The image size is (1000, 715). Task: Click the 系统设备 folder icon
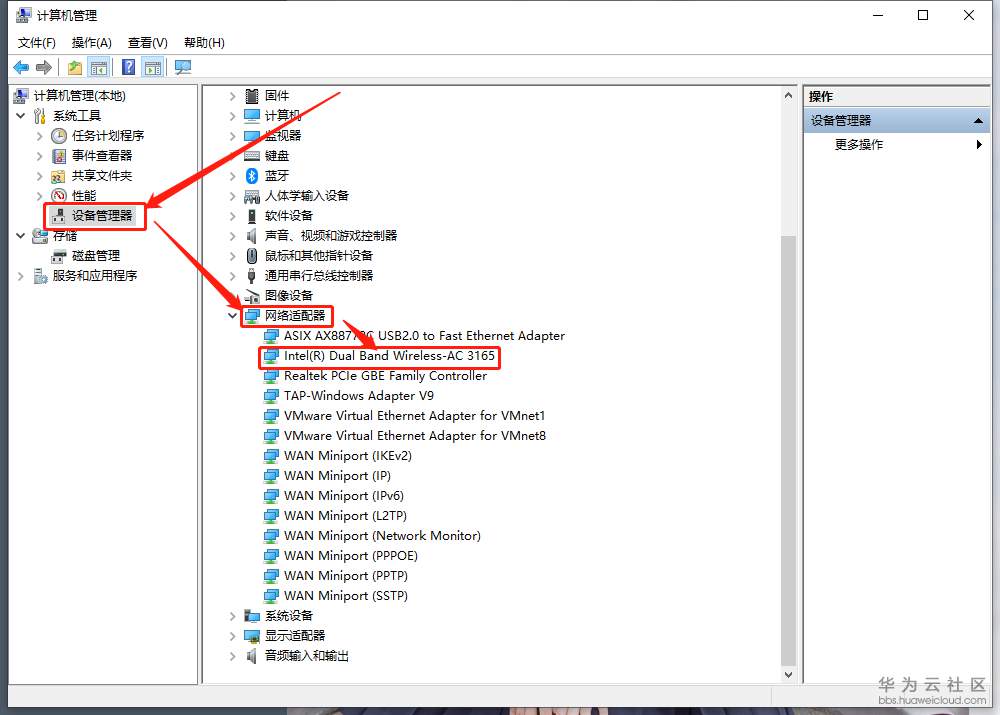coord(252,615)
